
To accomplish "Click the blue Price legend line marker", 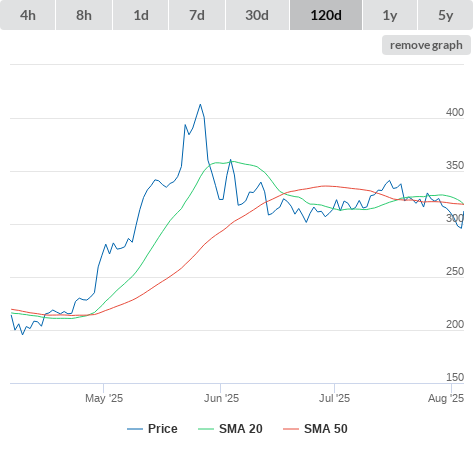I will tap(135, 429).
